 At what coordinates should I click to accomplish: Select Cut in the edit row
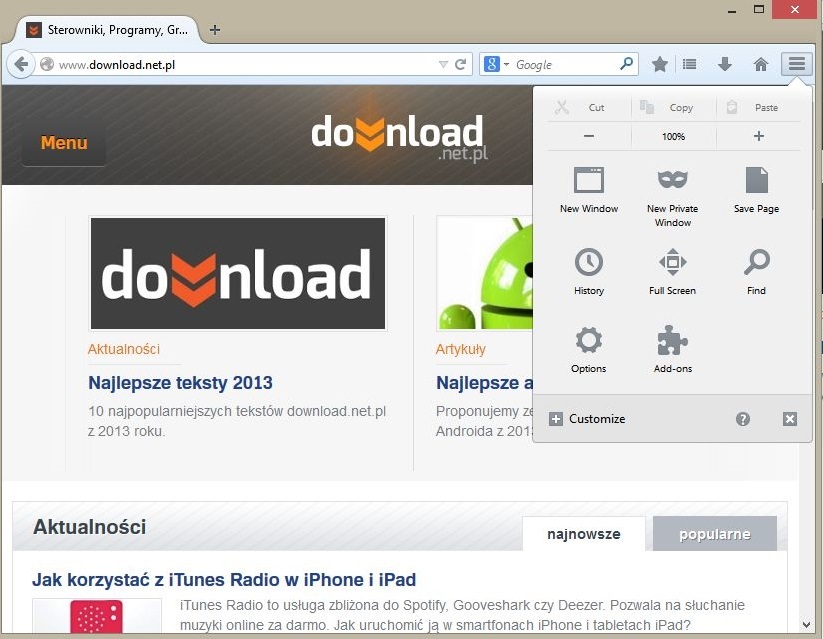tap(589, 108)
